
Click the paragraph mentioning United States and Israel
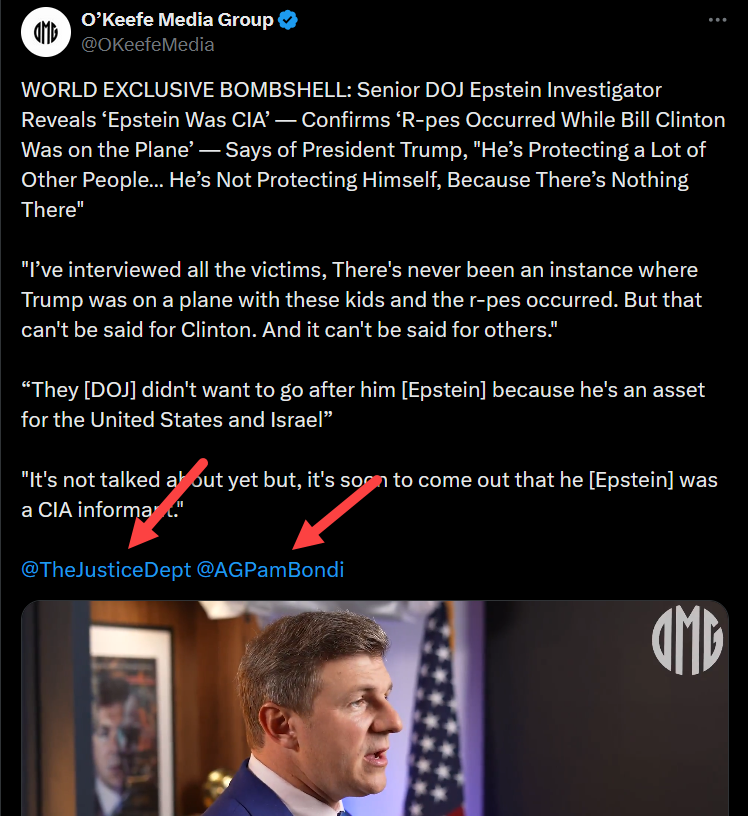tap(363, 405)
